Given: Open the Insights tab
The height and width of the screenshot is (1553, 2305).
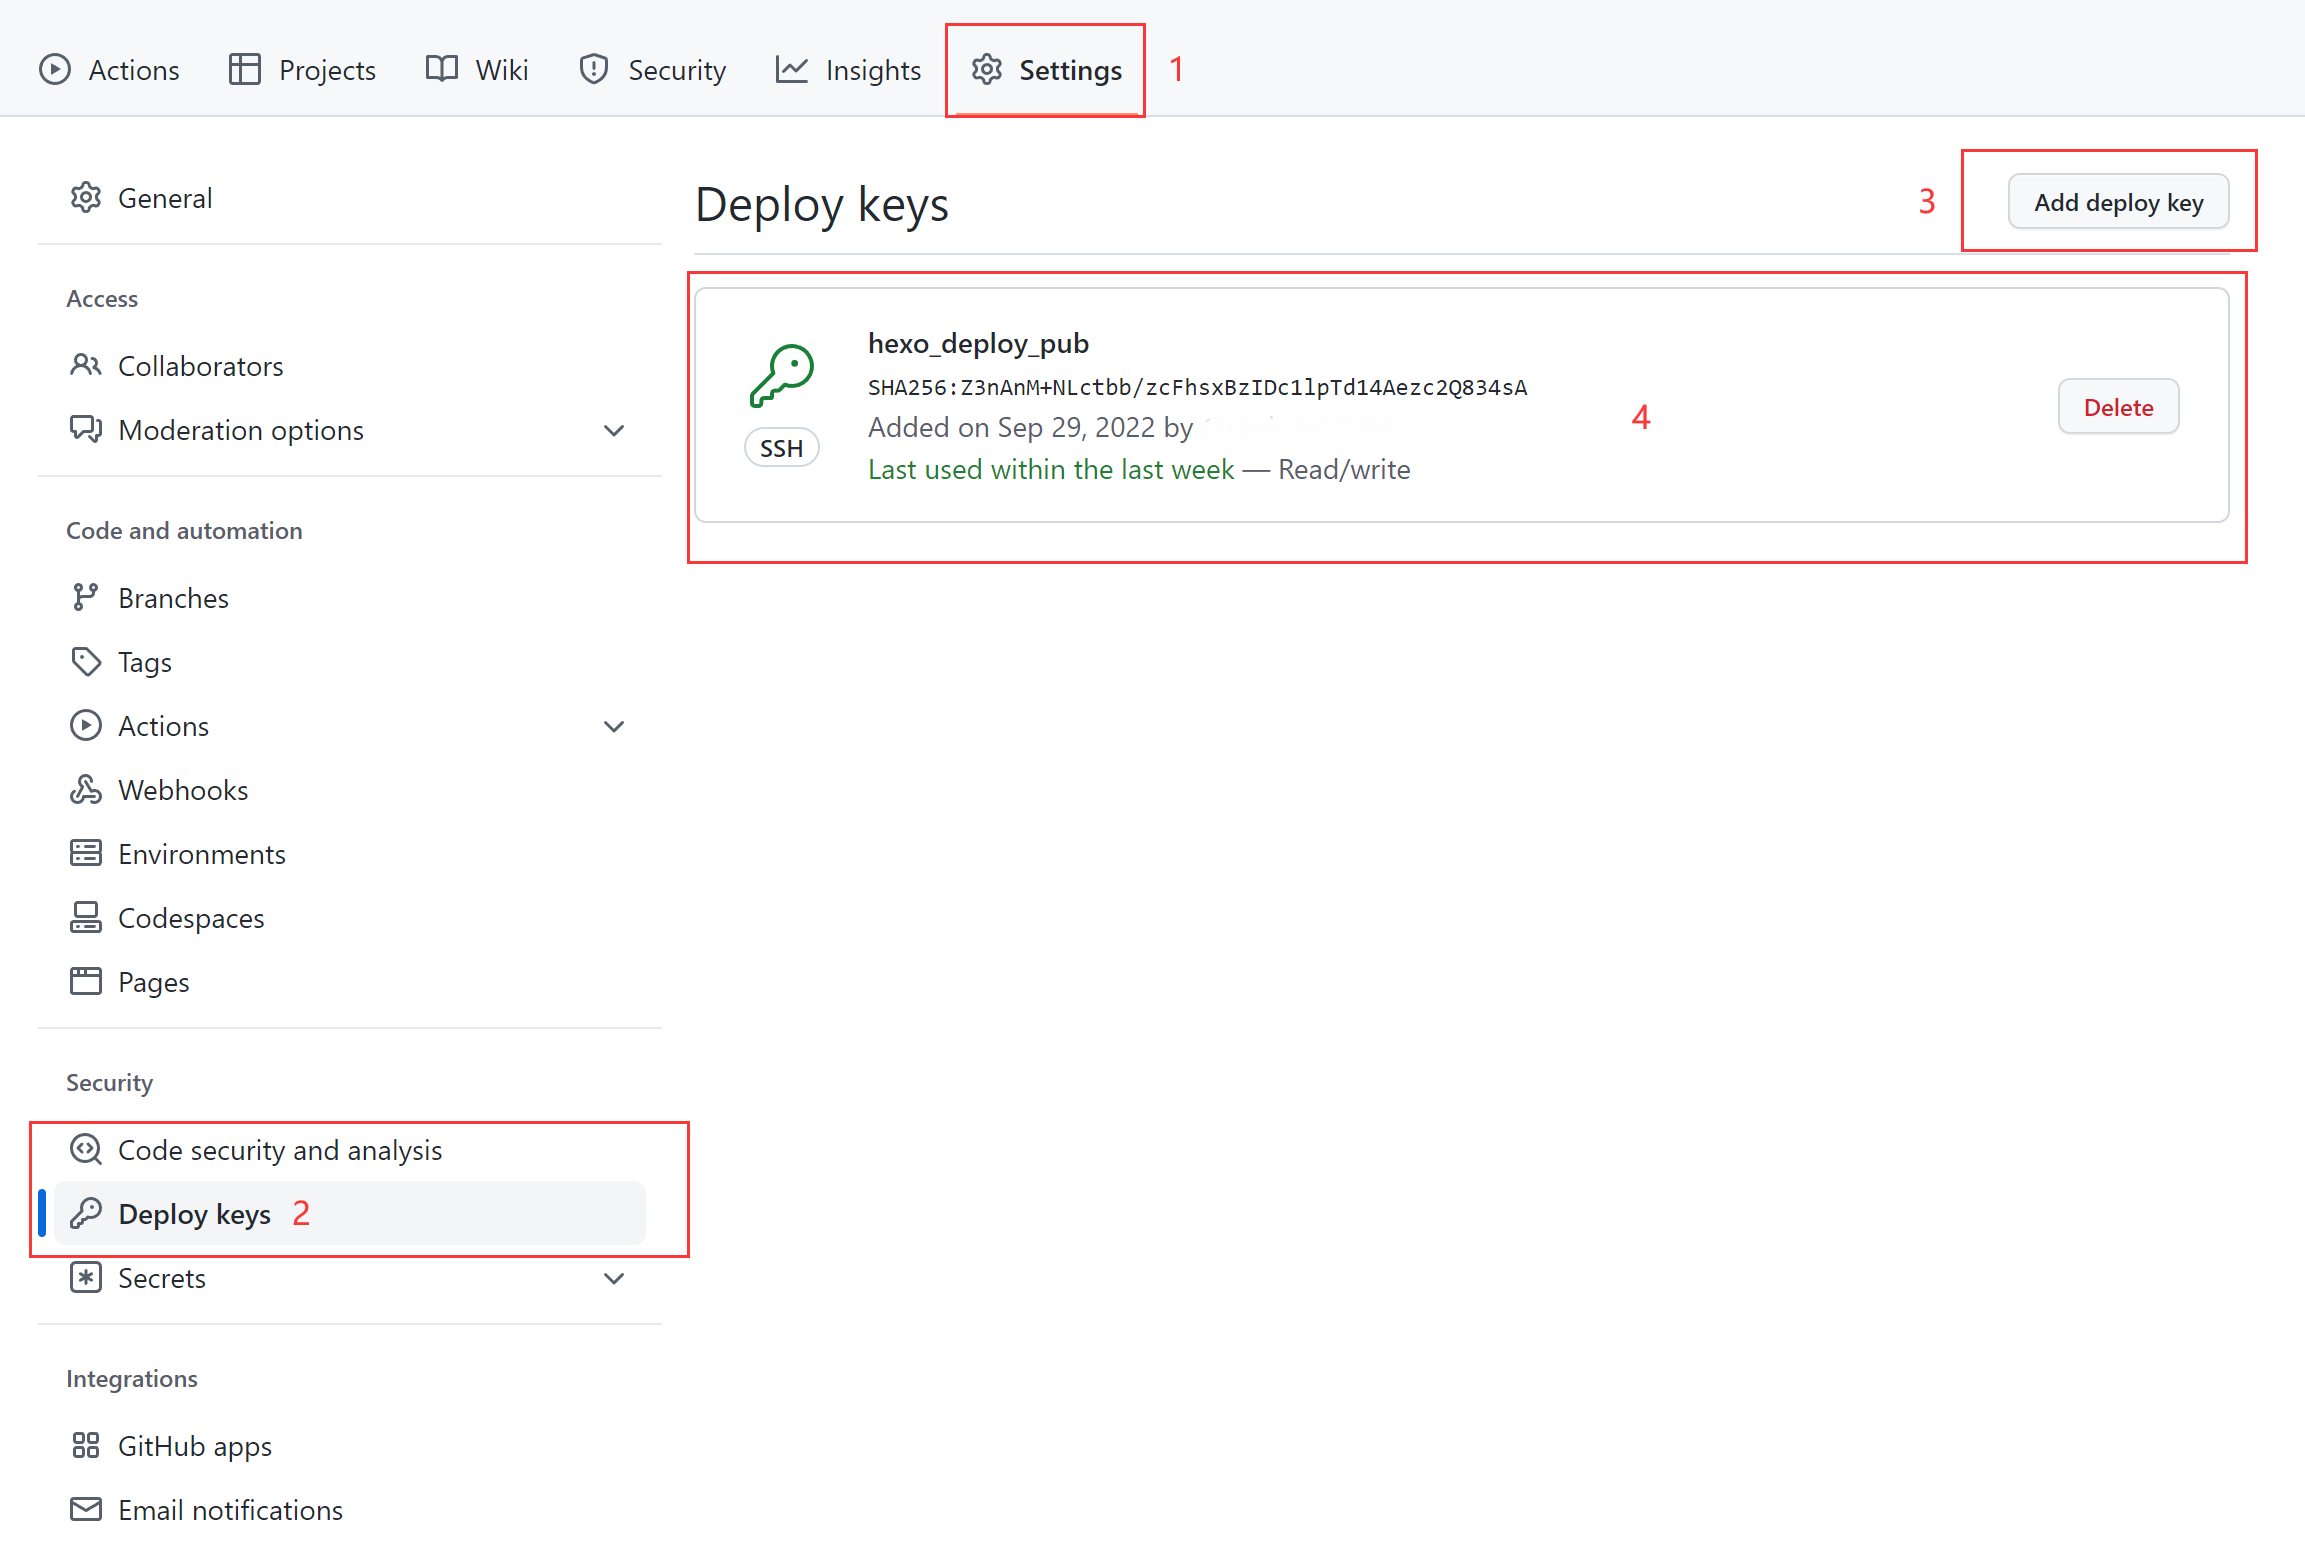Looking at the screenshot, I should [x=848, y=70].
